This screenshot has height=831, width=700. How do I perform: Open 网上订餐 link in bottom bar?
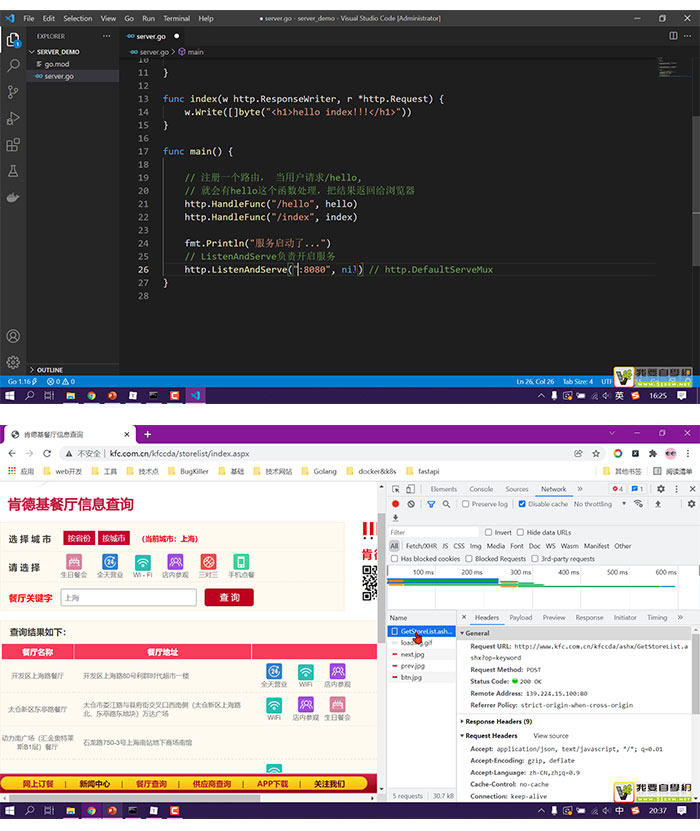pos(38,784)
